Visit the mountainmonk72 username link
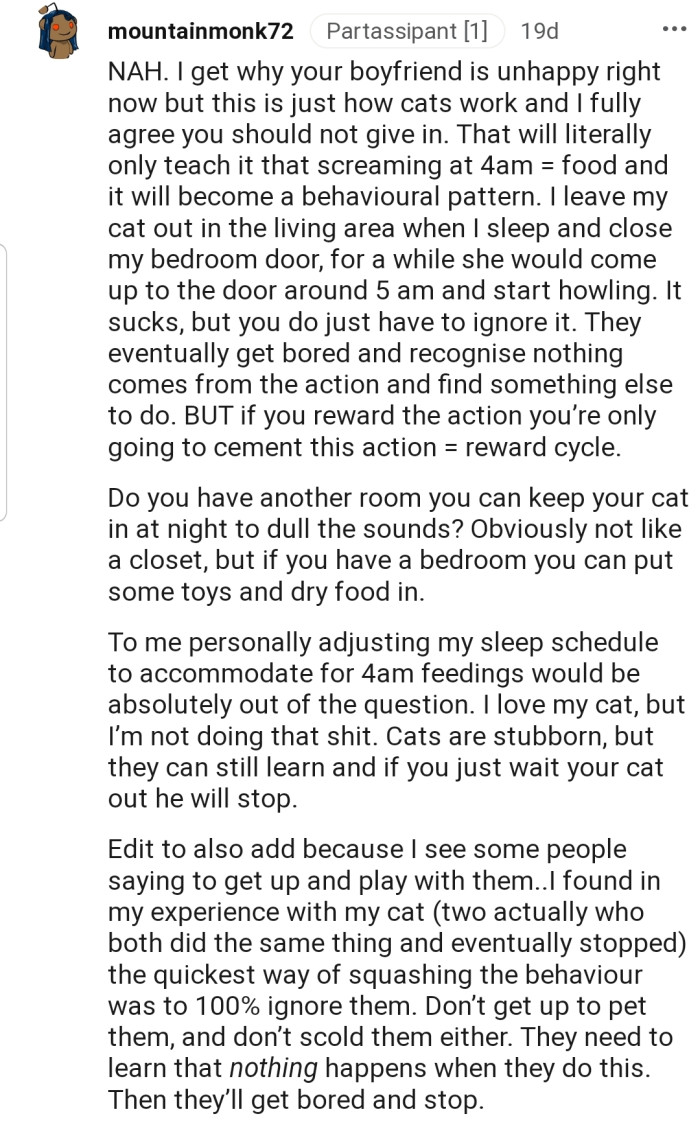 200,31
